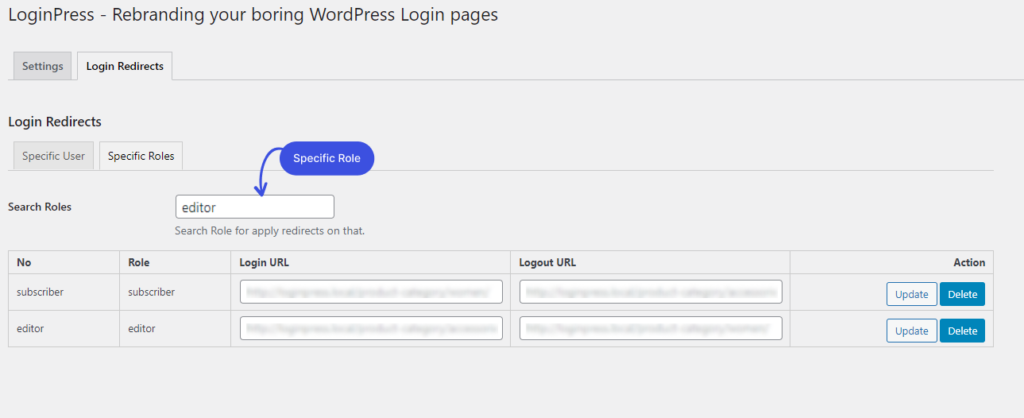The width and height of the screenshot is (1024, 418).
Task: Click Delete button in subscriber row
Action: click(963, 294)
